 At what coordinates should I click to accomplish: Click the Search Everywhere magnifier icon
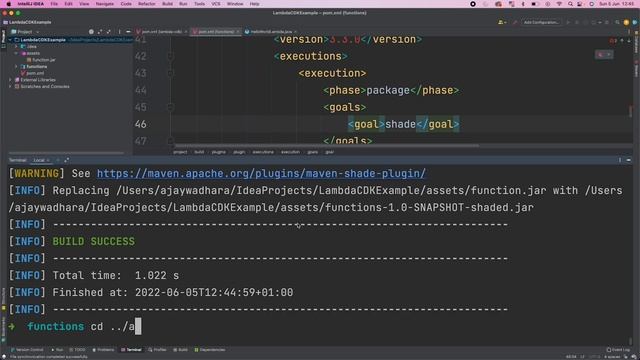click(617, 22)
